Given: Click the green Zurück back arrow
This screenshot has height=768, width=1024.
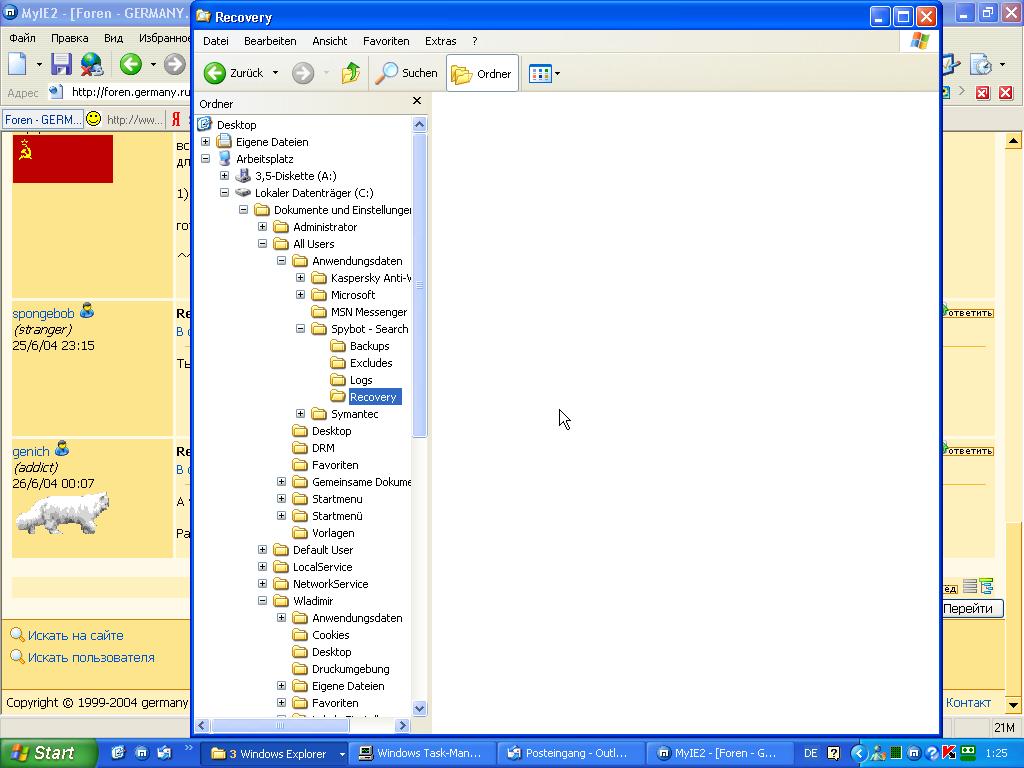Looking at the screenshot, I should (x=215, y=73).
